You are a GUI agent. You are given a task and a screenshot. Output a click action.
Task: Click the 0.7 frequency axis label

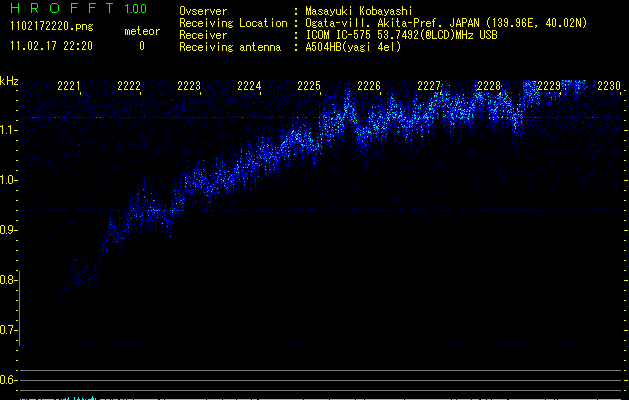(8, 330)
